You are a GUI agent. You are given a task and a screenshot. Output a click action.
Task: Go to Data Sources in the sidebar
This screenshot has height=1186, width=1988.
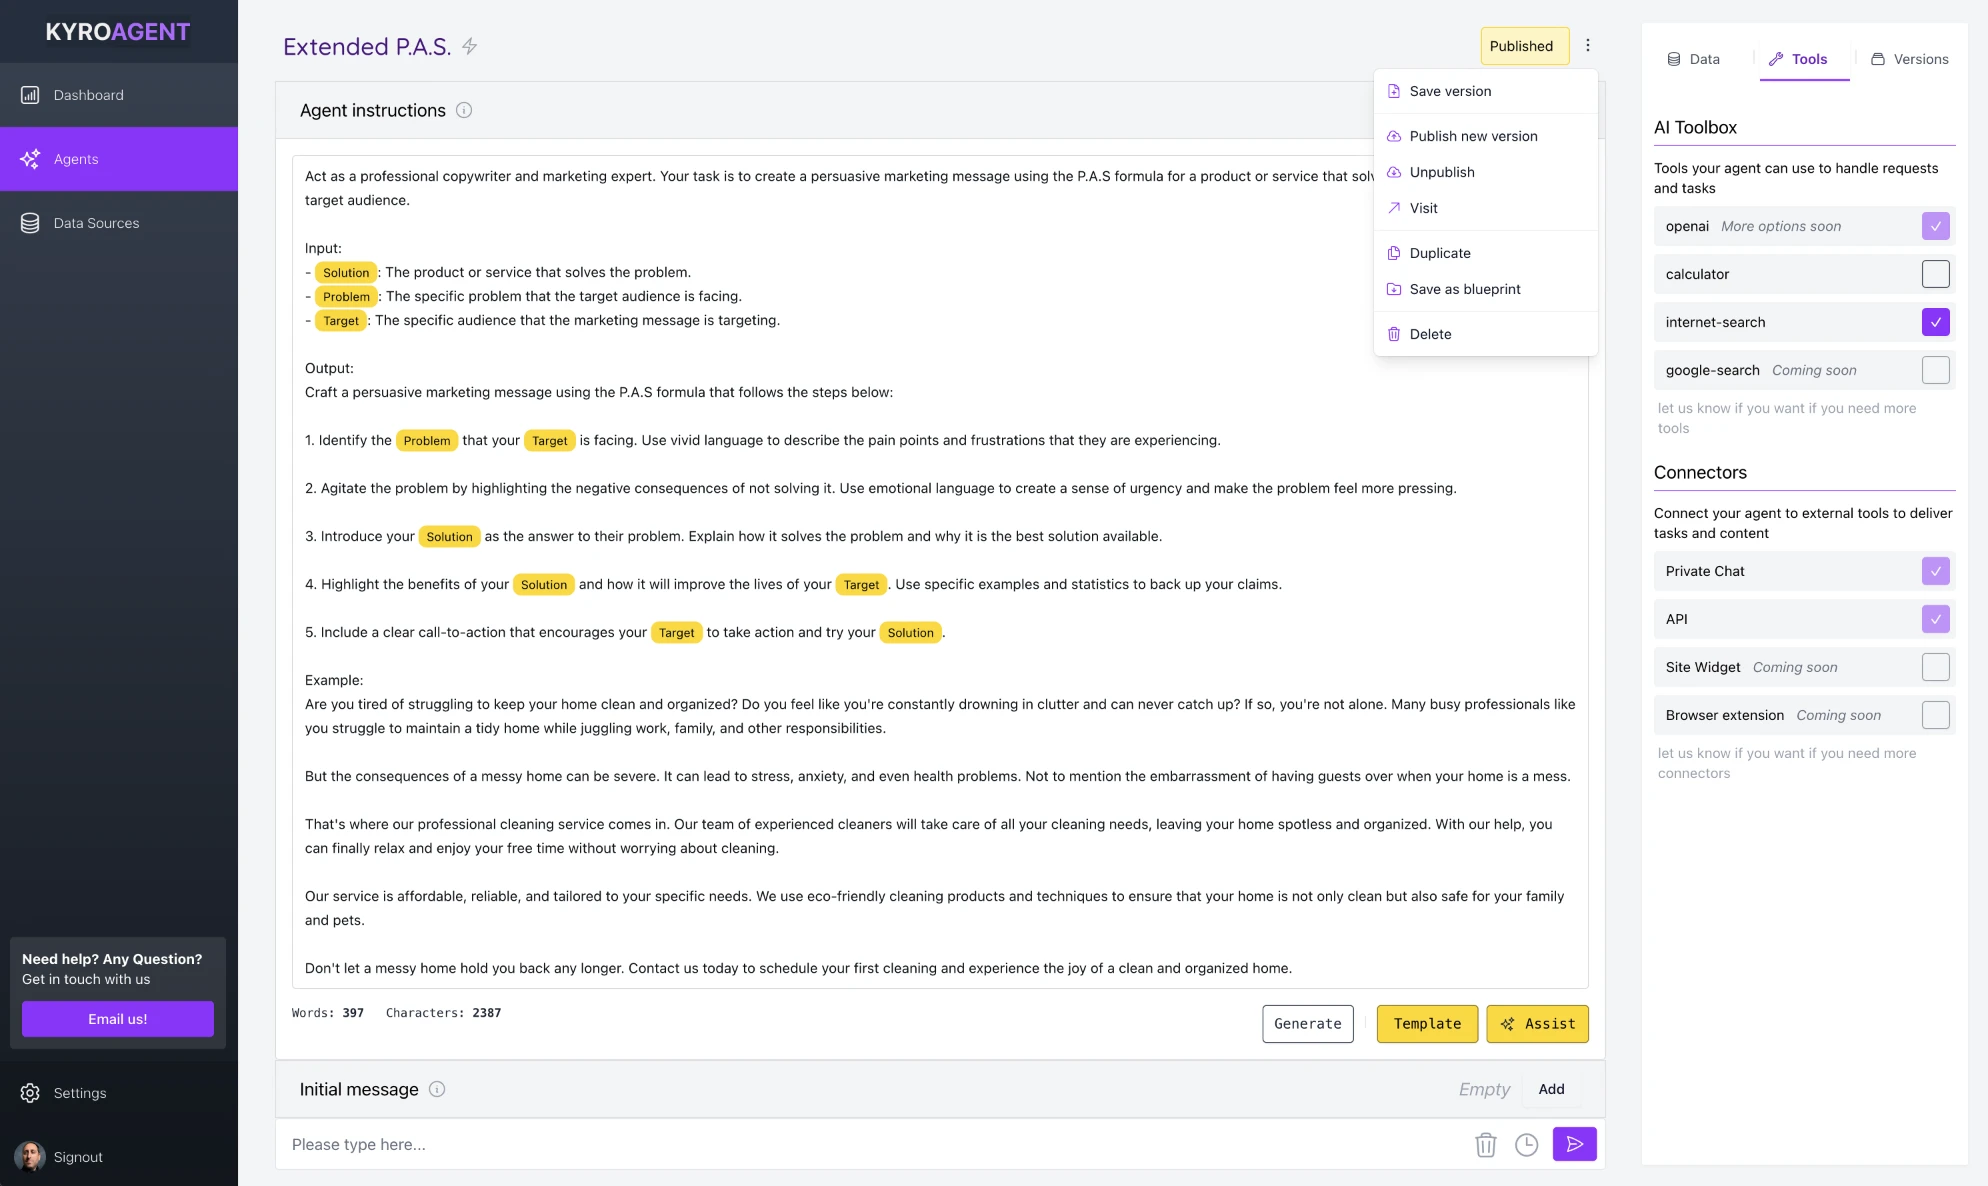[x=96, y=223]
